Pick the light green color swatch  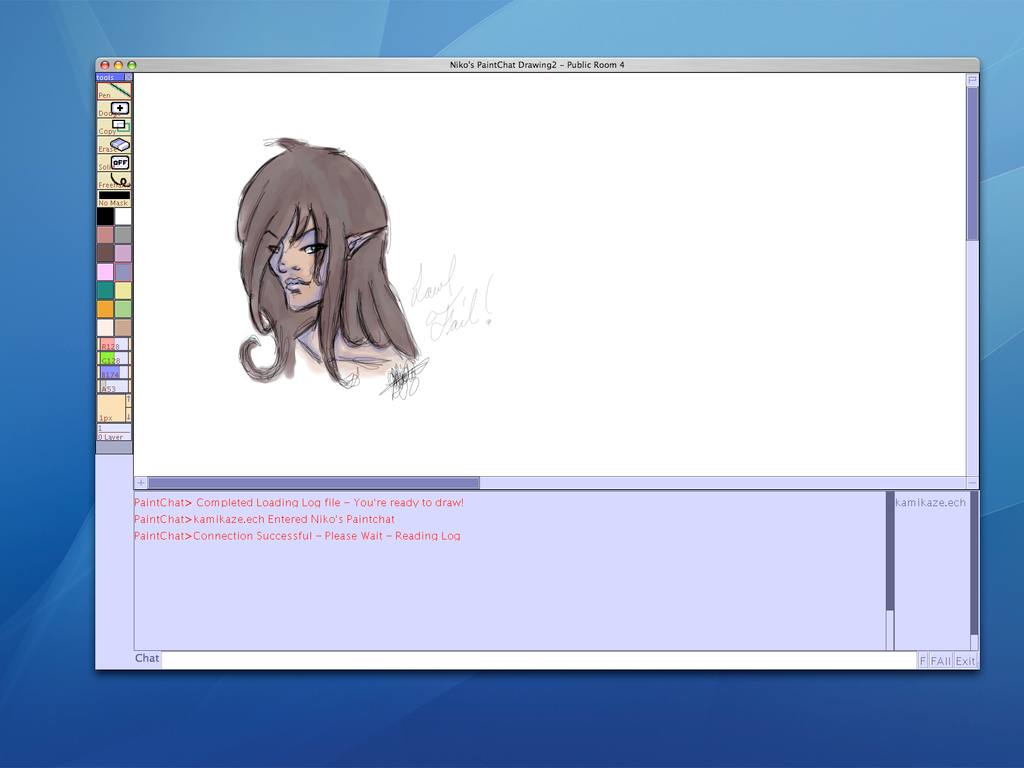click(x=123, y=308)
